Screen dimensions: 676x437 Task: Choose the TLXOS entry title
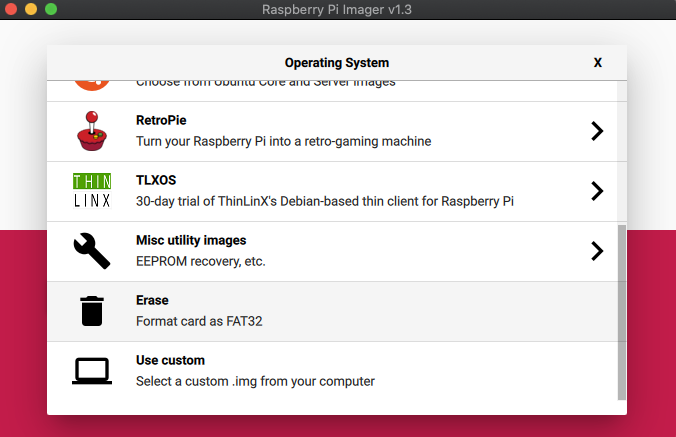155,180
